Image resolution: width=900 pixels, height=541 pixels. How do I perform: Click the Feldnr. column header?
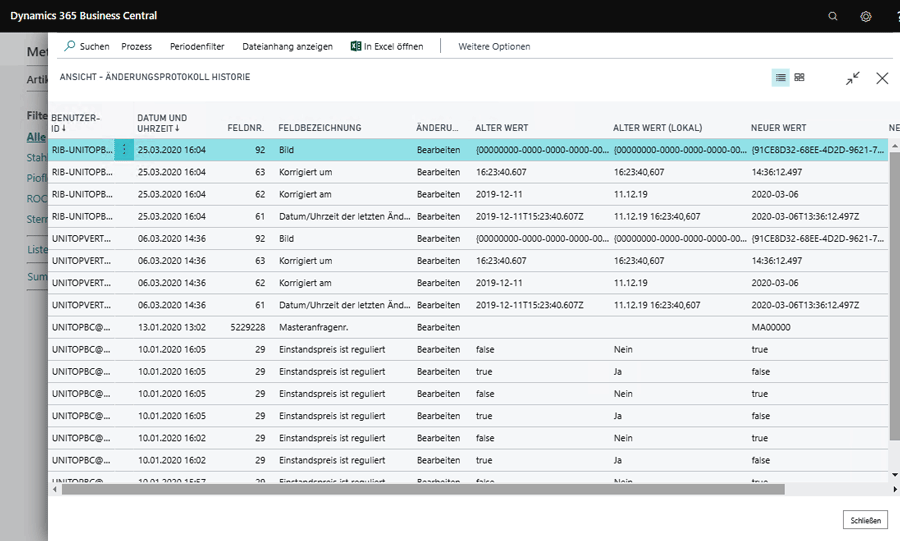[x=246, y=128]
